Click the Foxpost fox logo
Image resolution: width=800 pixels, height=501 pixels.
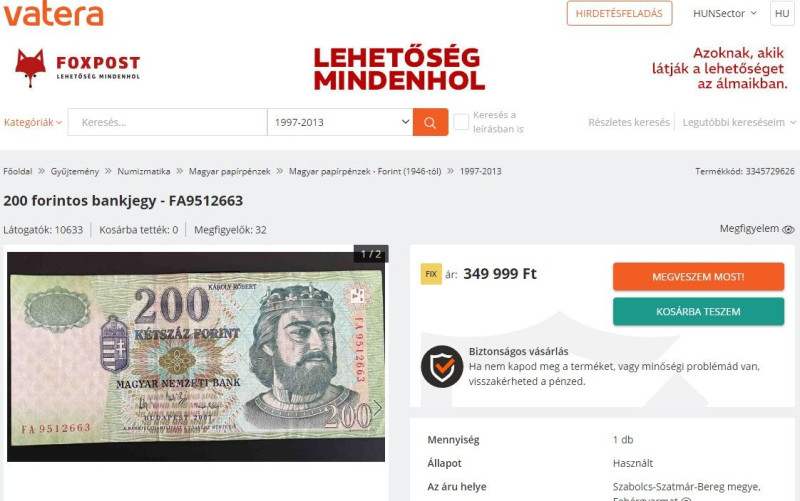coord(30,68)
